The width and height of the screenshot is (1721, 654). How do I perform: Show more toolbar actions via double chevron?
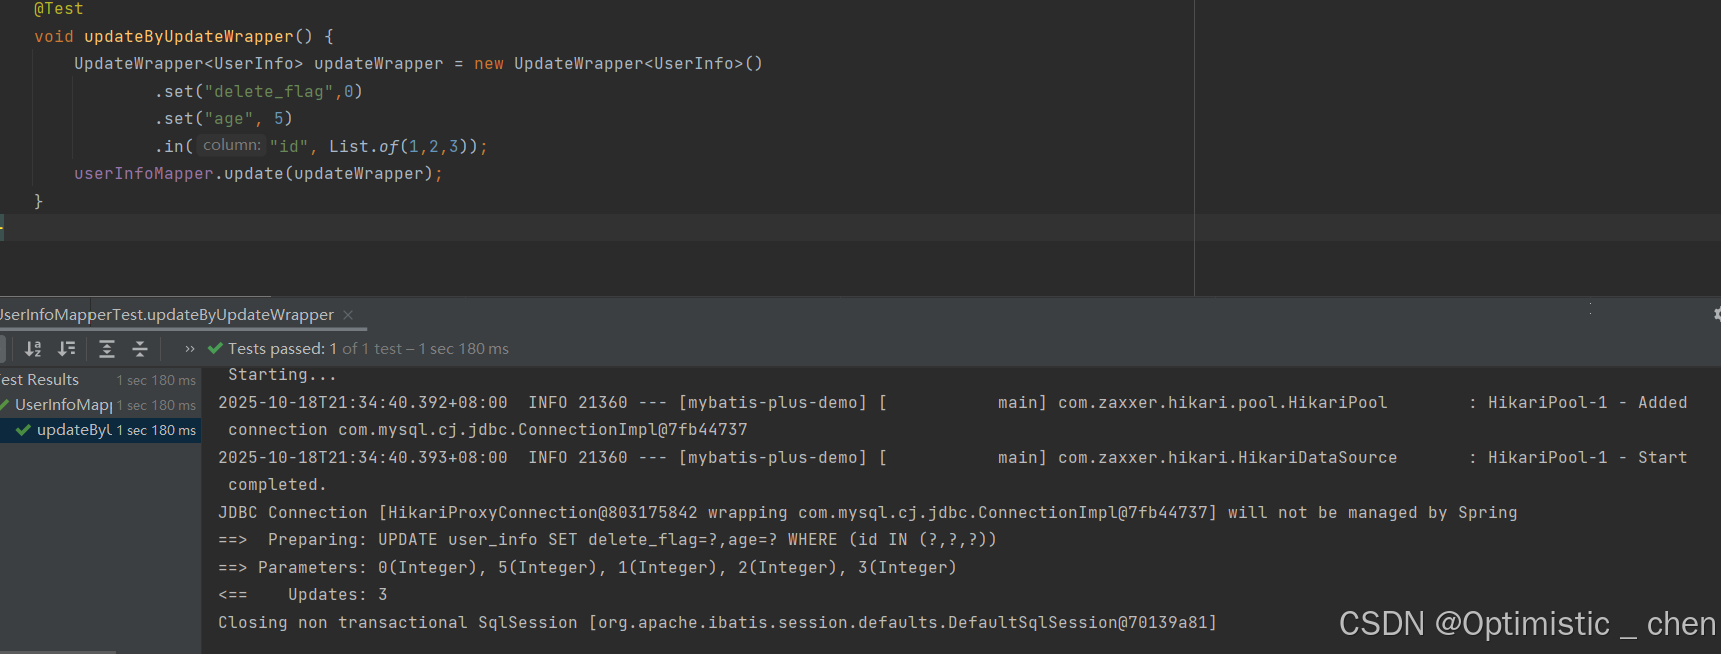coord(190,349)
